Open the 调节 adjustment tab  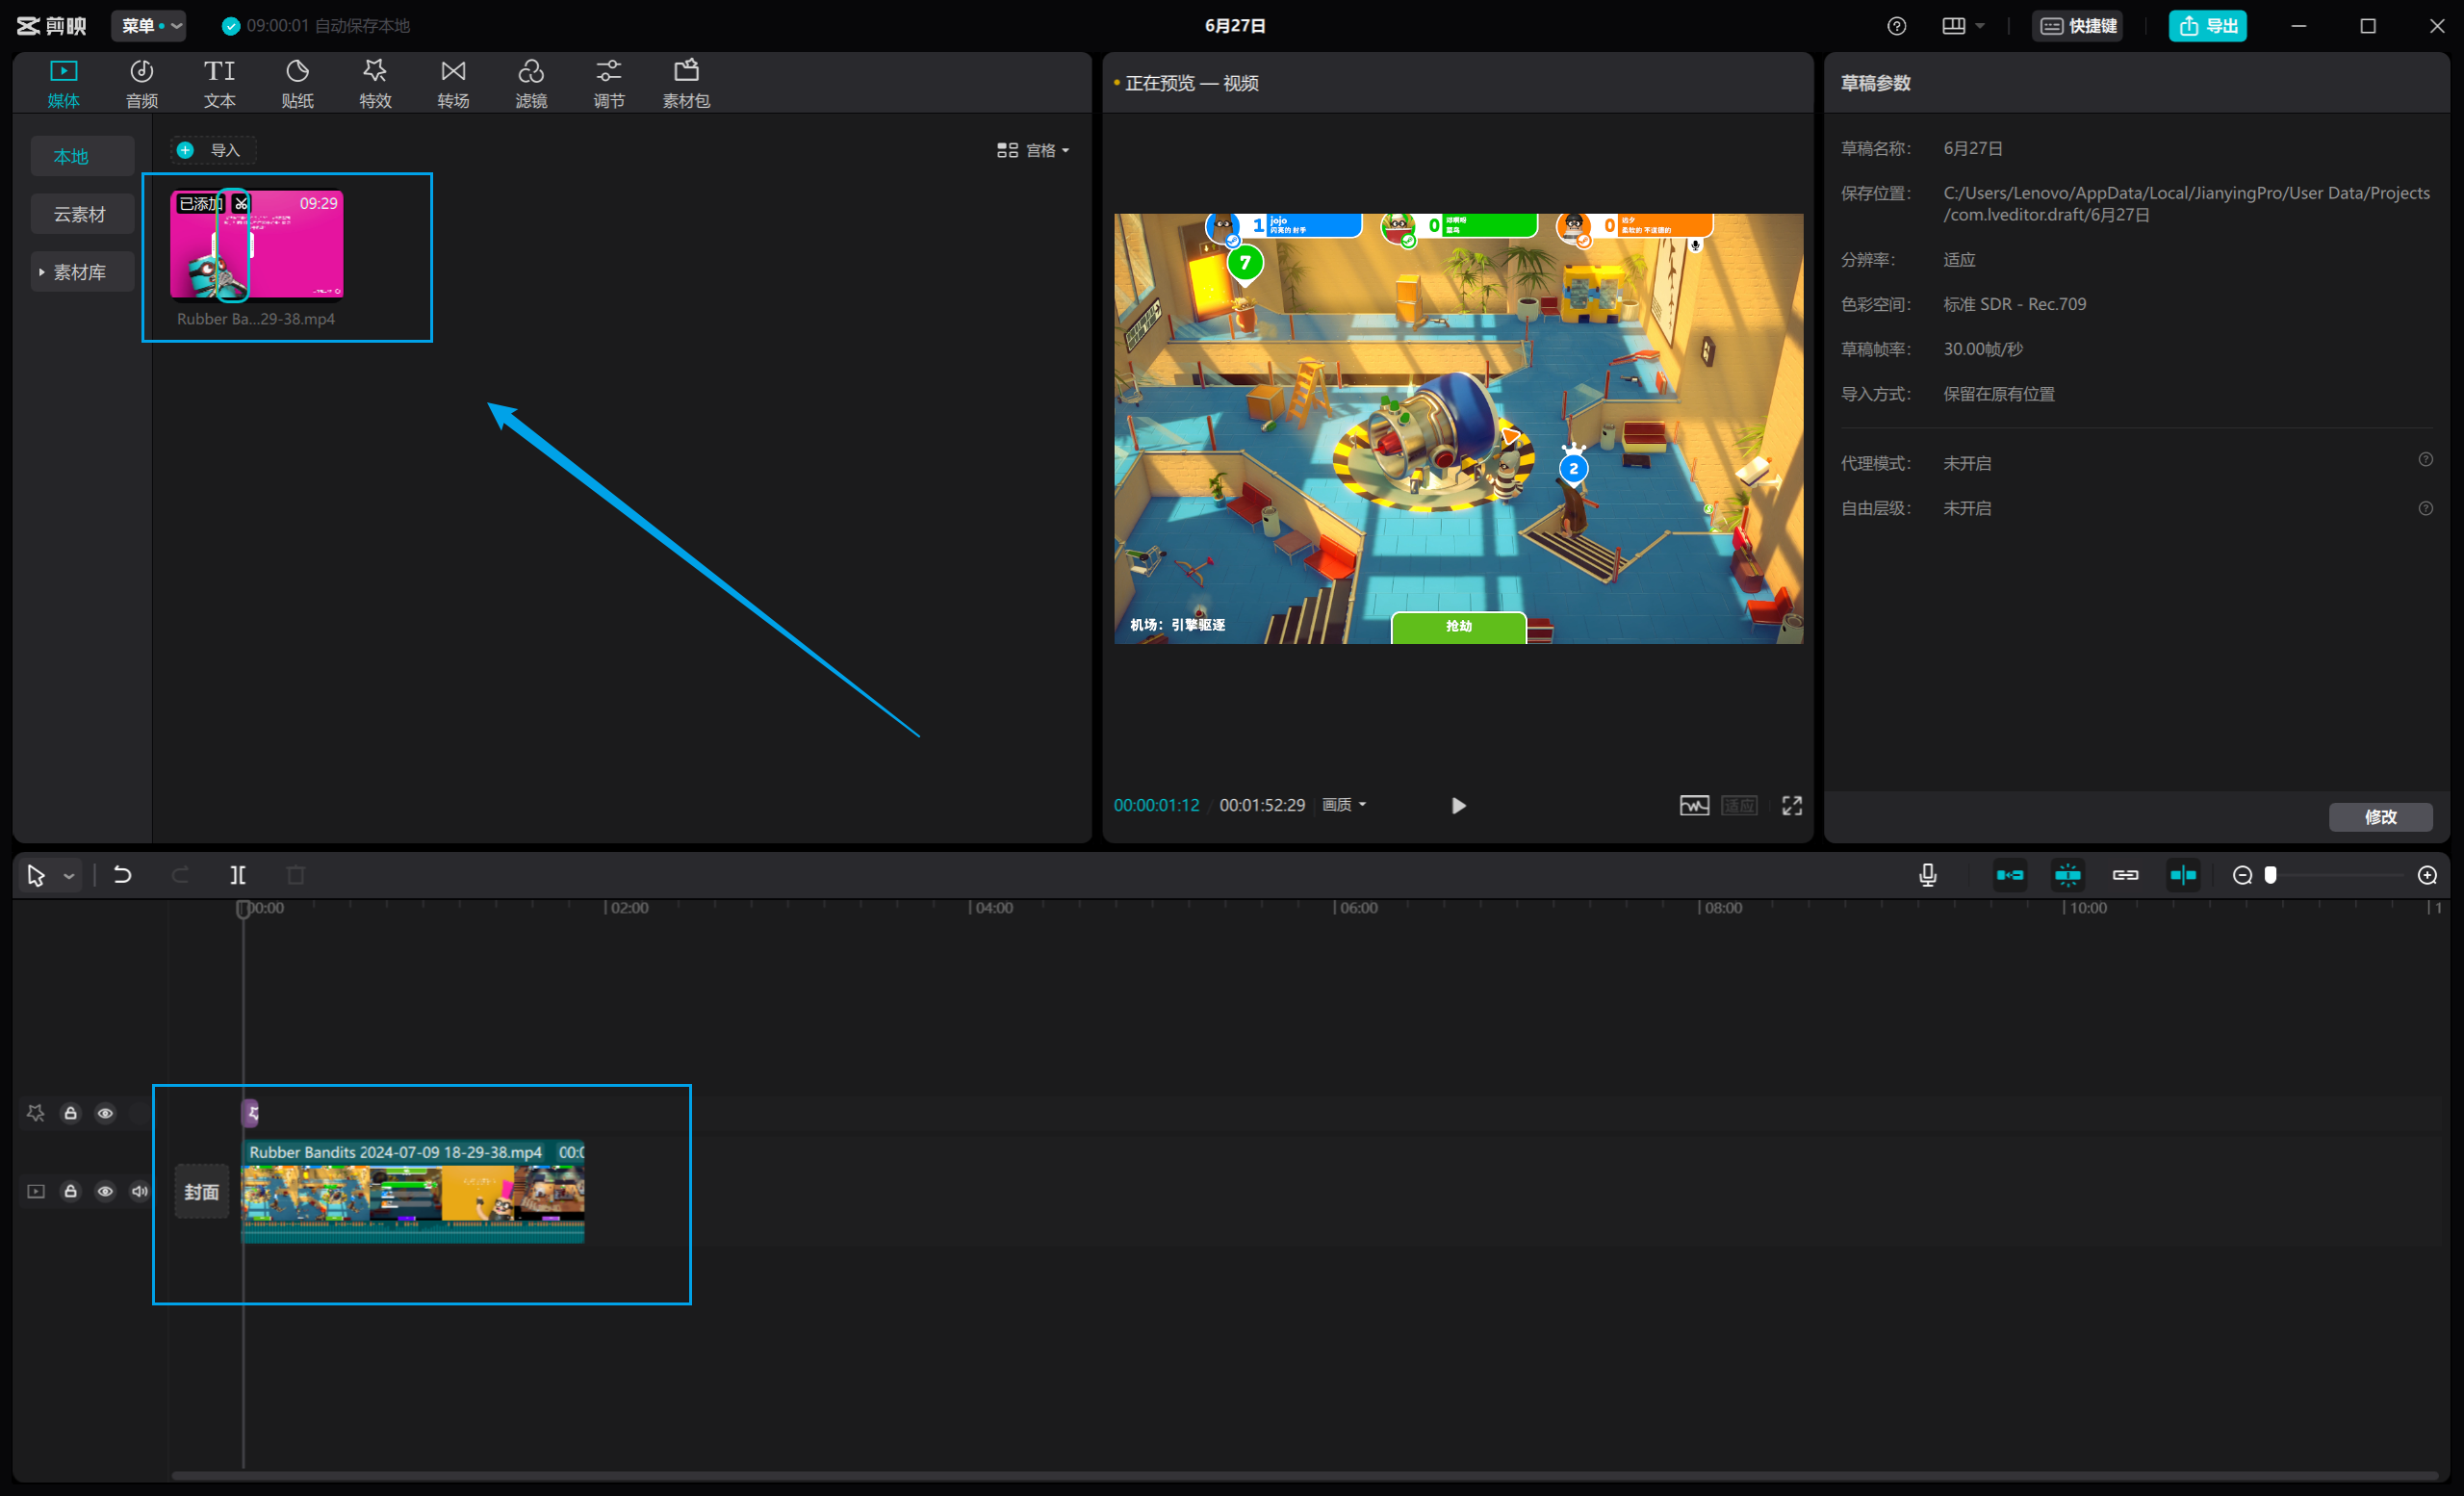[609, 83]
